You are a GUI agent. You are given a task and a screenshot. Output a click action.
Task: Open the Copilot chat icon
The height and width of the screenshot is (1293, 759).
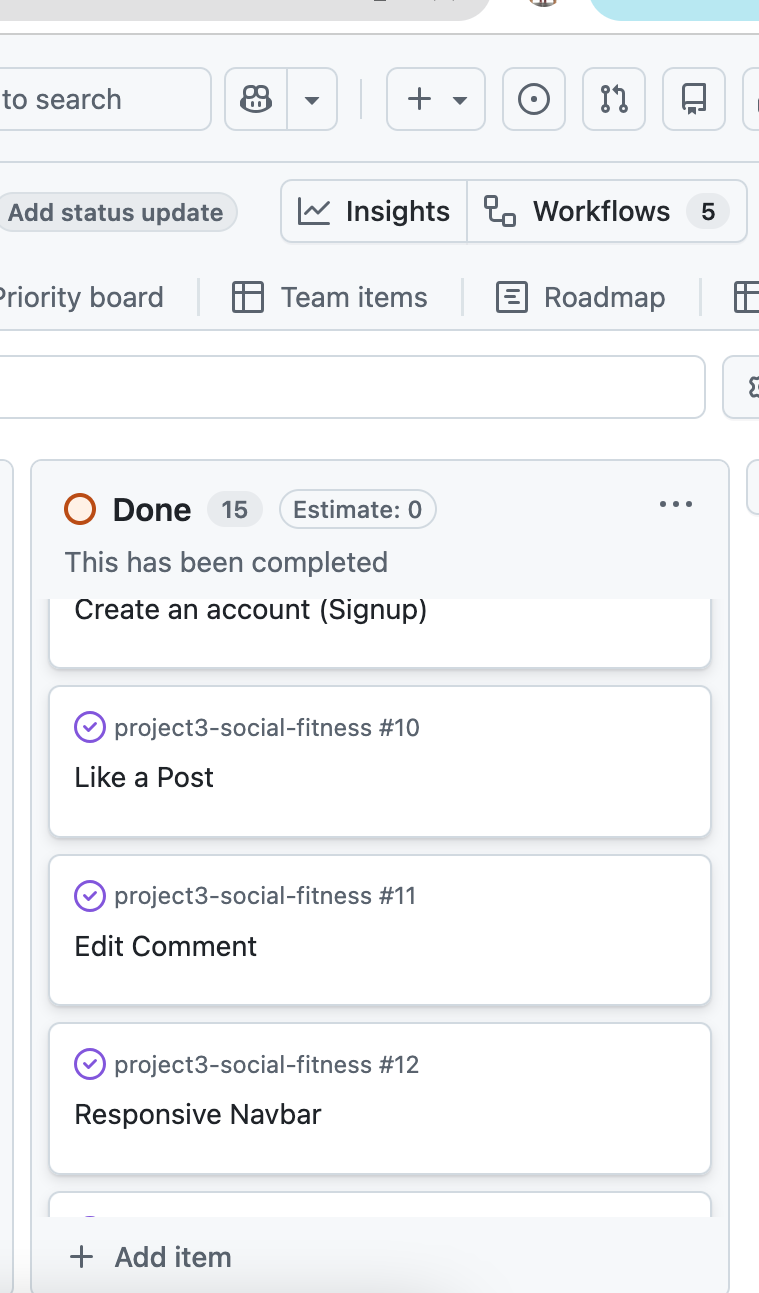pyautogui.click(x=256, y=99)
